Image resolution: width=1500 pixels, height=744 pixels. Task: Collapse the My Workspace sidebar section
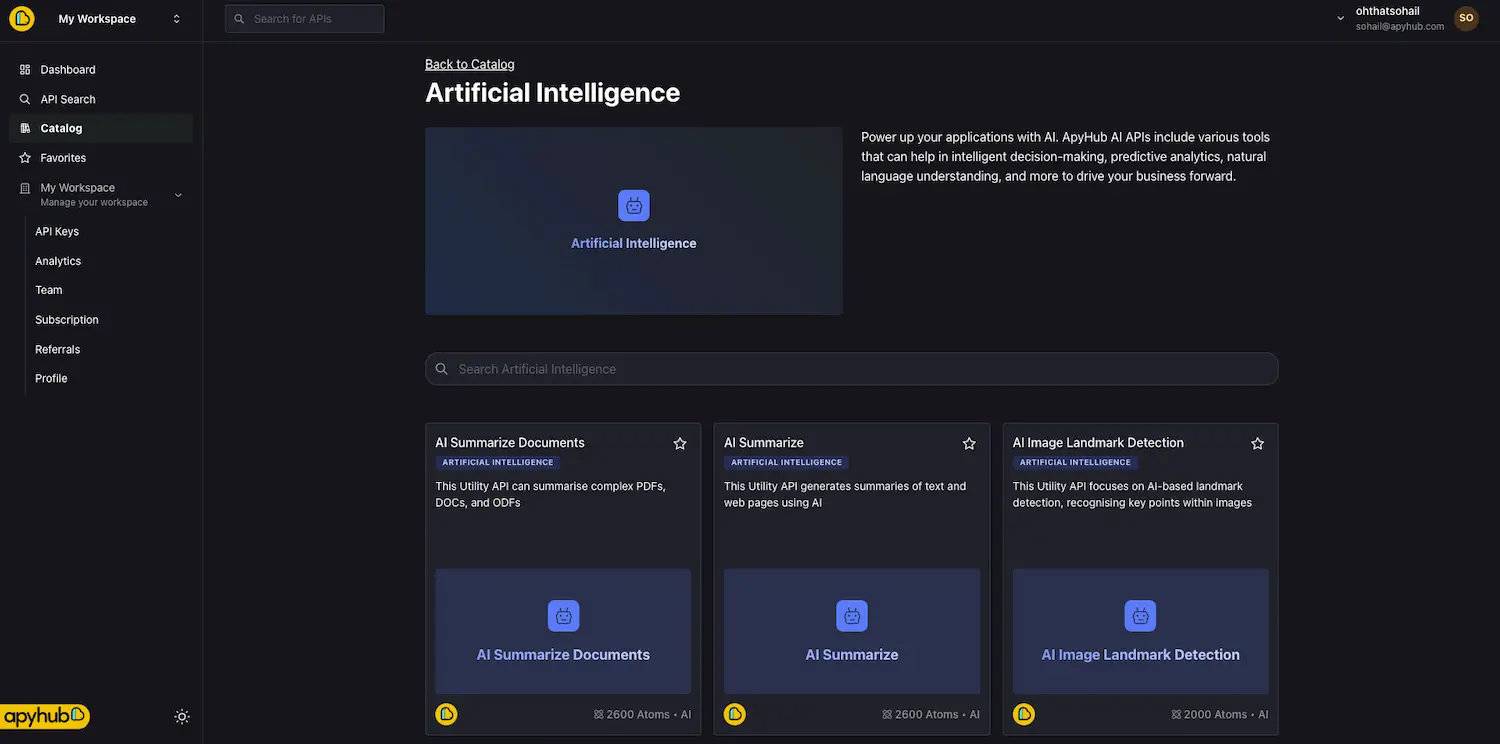coord(178,195)
